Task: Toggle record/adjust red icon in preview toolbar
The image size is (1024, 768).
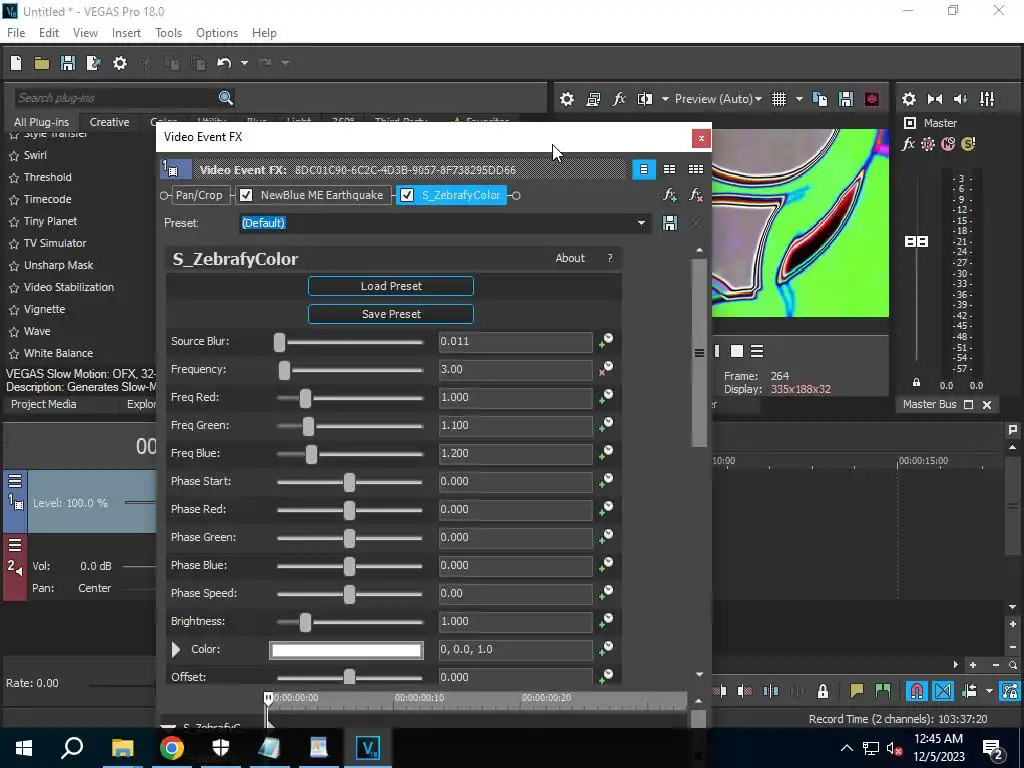Action: point(872,99)
